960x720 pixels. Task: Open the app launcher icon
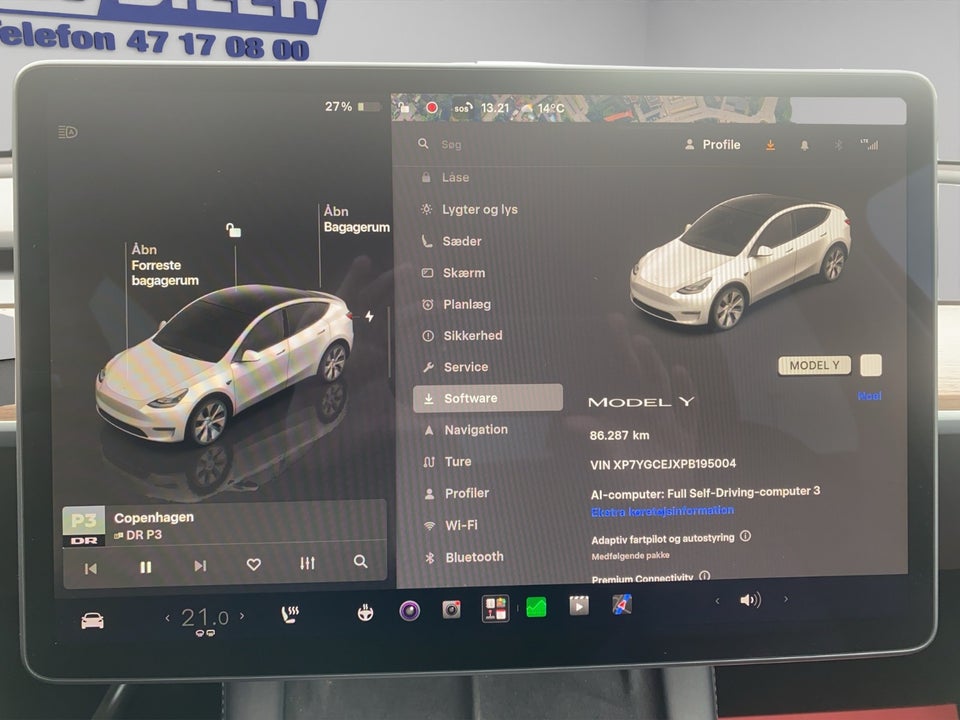[495, 608]
